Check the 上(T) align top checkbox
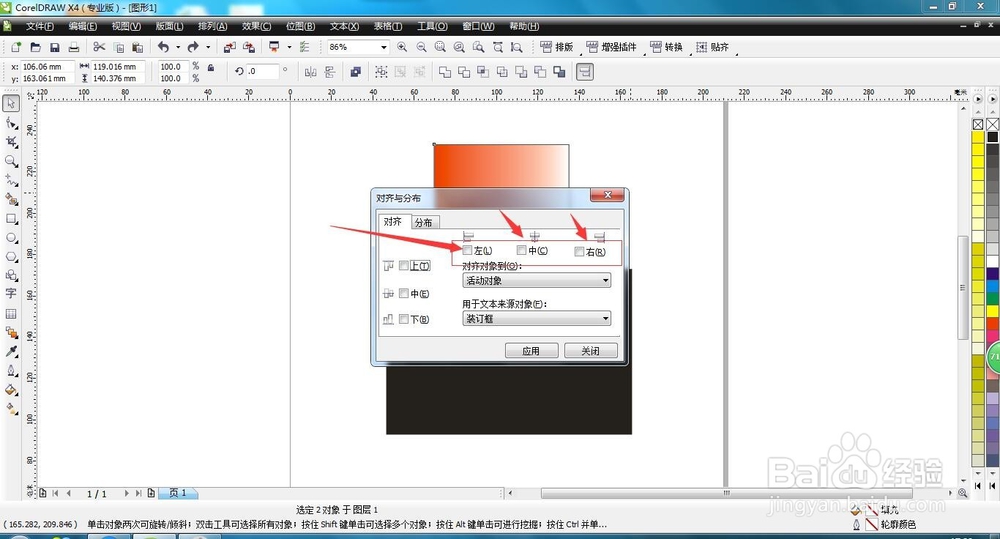The height and width of the screenshot is (539, 1000). click(404, 265)
